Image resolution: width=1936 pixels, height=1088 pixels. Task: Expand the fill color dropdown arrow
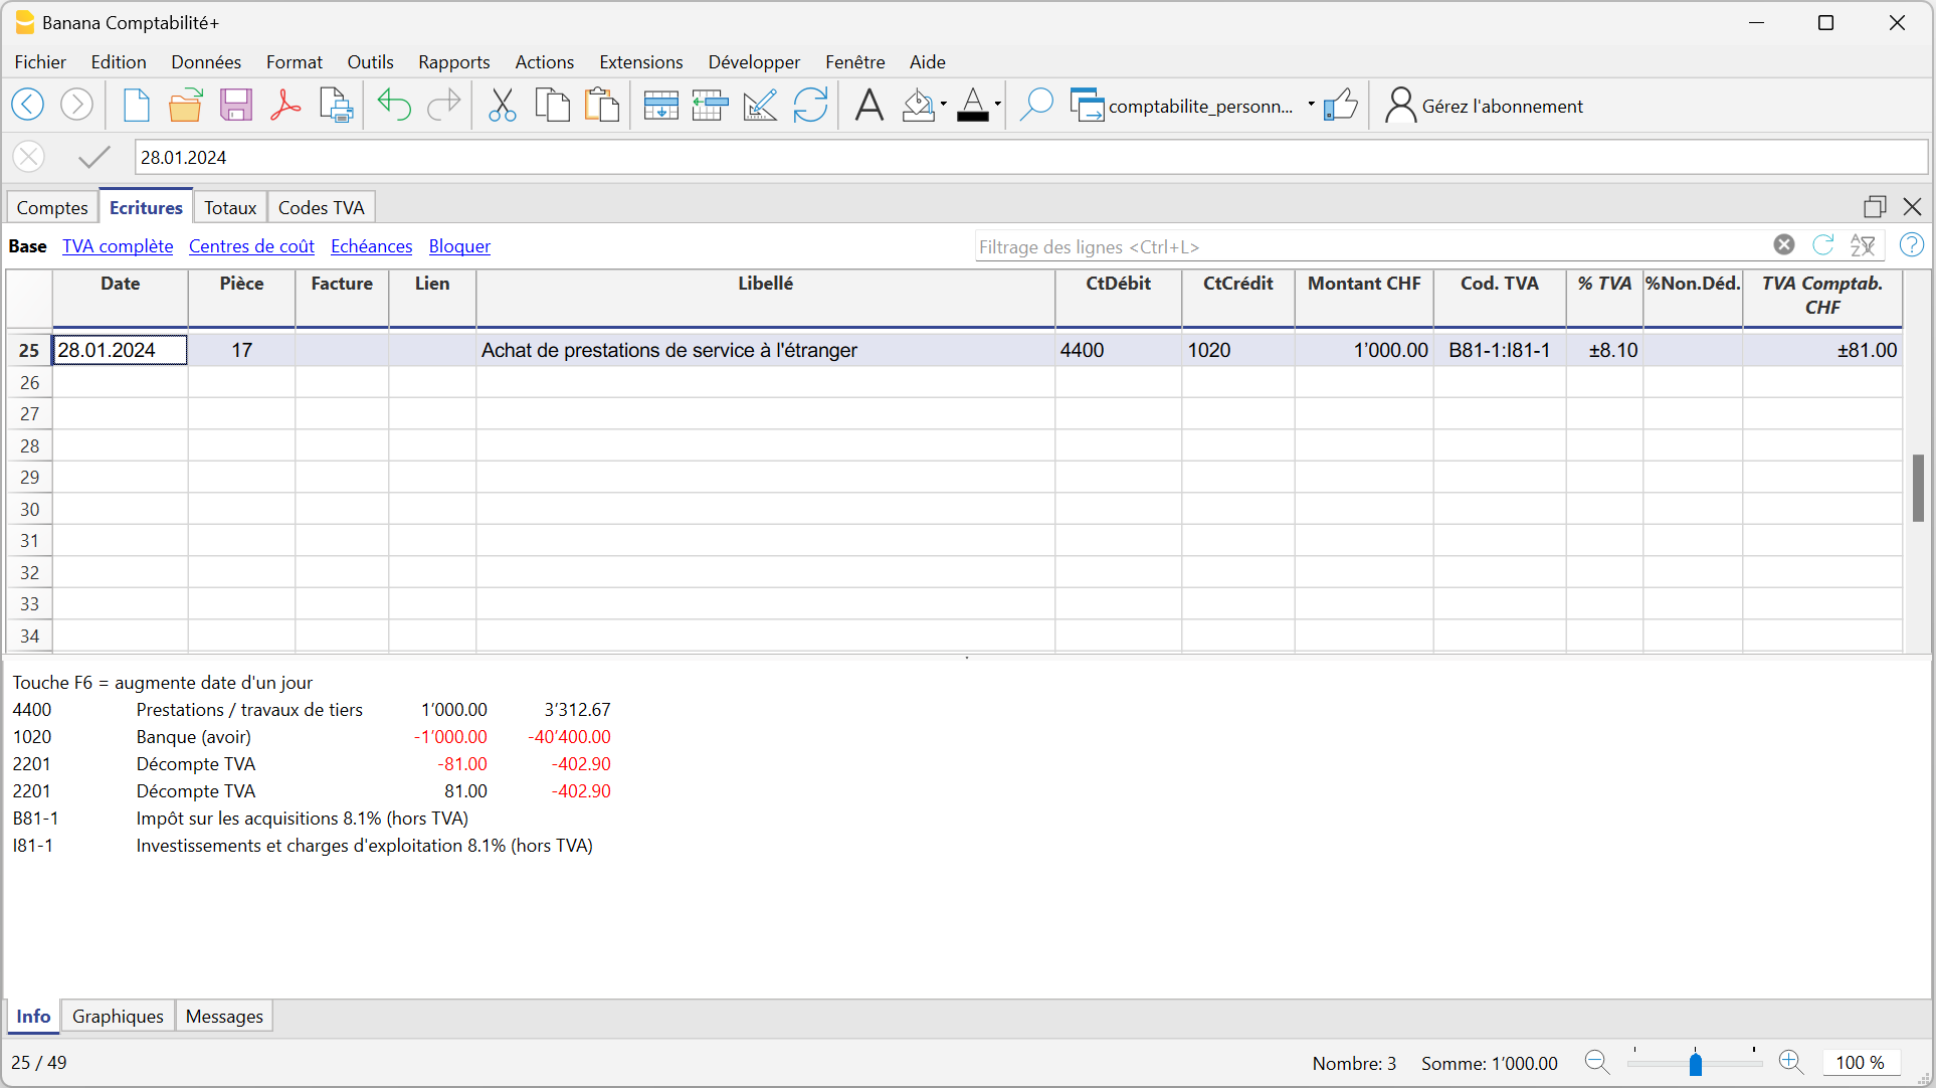(943, 105)
